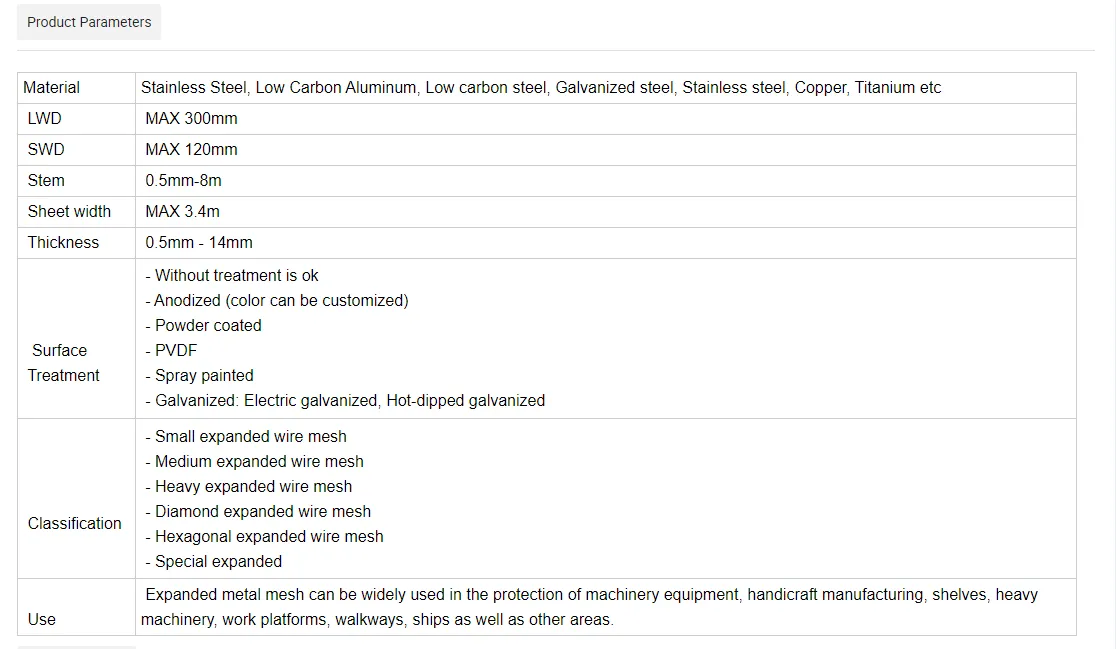Image resolution: width=1116 pixels, height=649 pixels.
Task: Click the Sheet width label
Action: pyautogui.click(x=69, y=212)
